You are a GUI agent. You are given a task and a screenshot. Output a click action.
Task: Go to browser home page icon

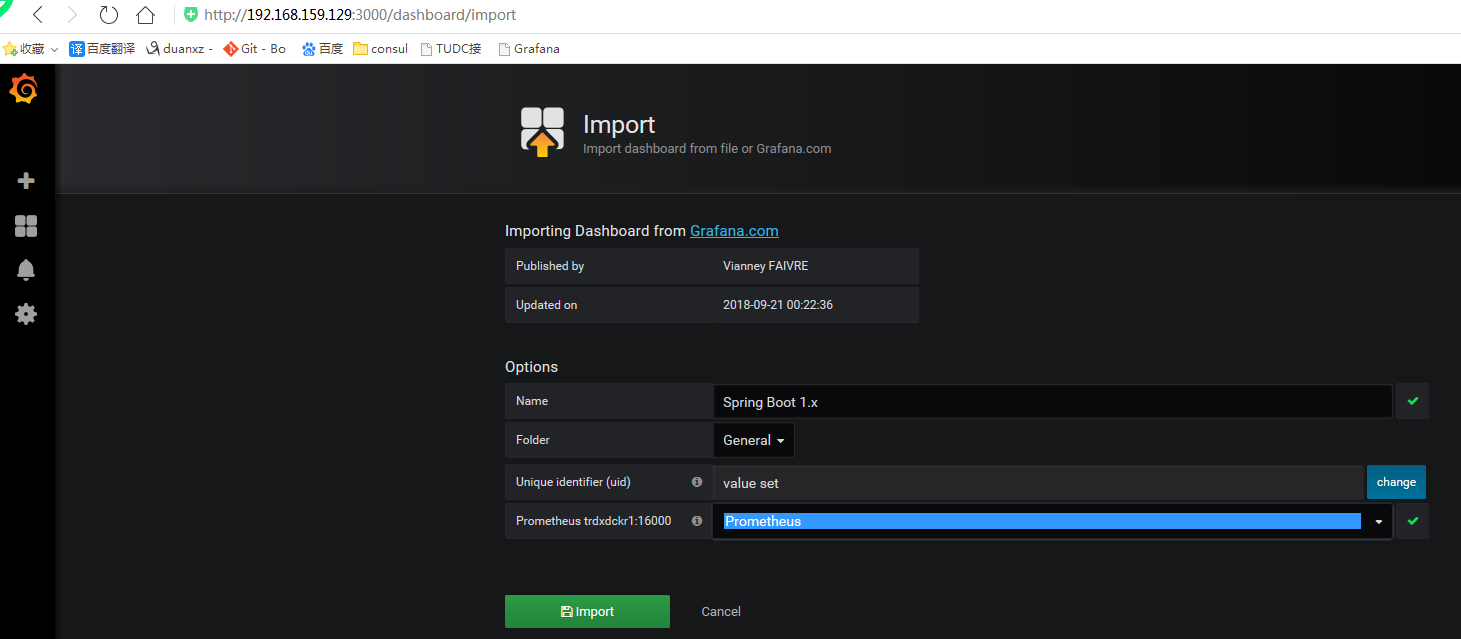pyautogui.click(x=145, y=15)
